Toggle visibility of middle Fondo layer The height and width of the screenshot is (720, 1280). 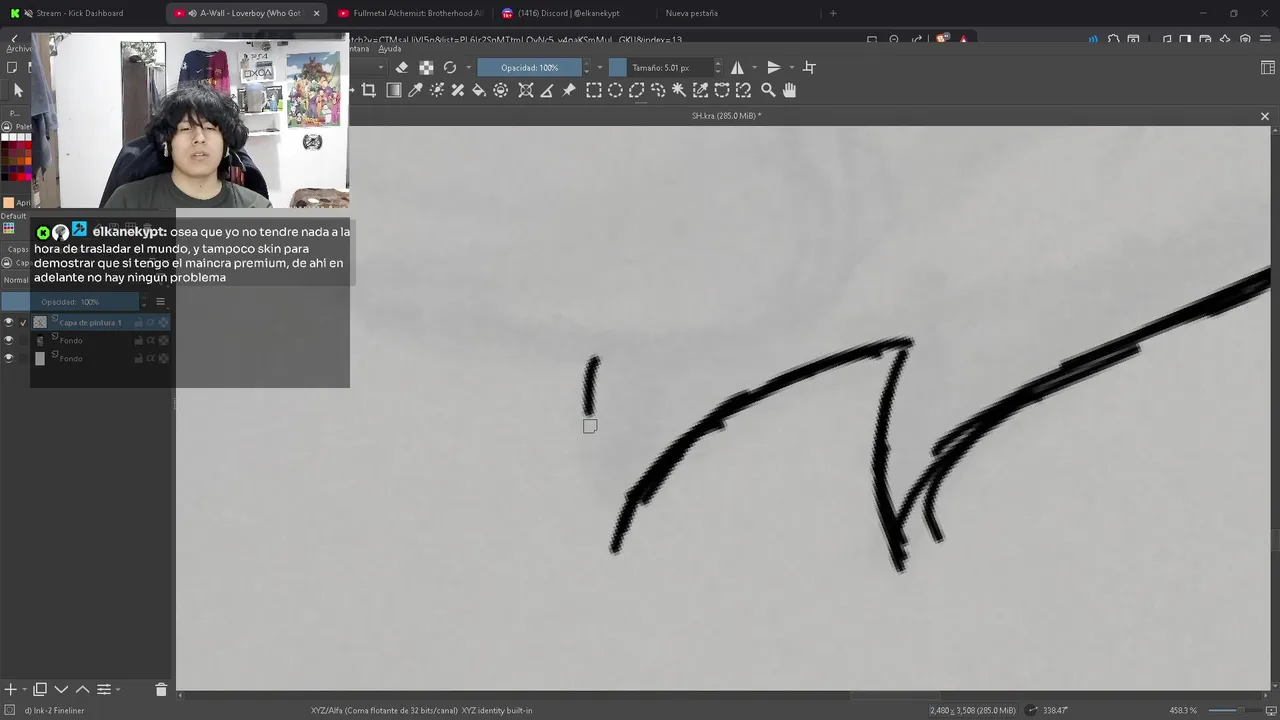[x=9, y=340]
